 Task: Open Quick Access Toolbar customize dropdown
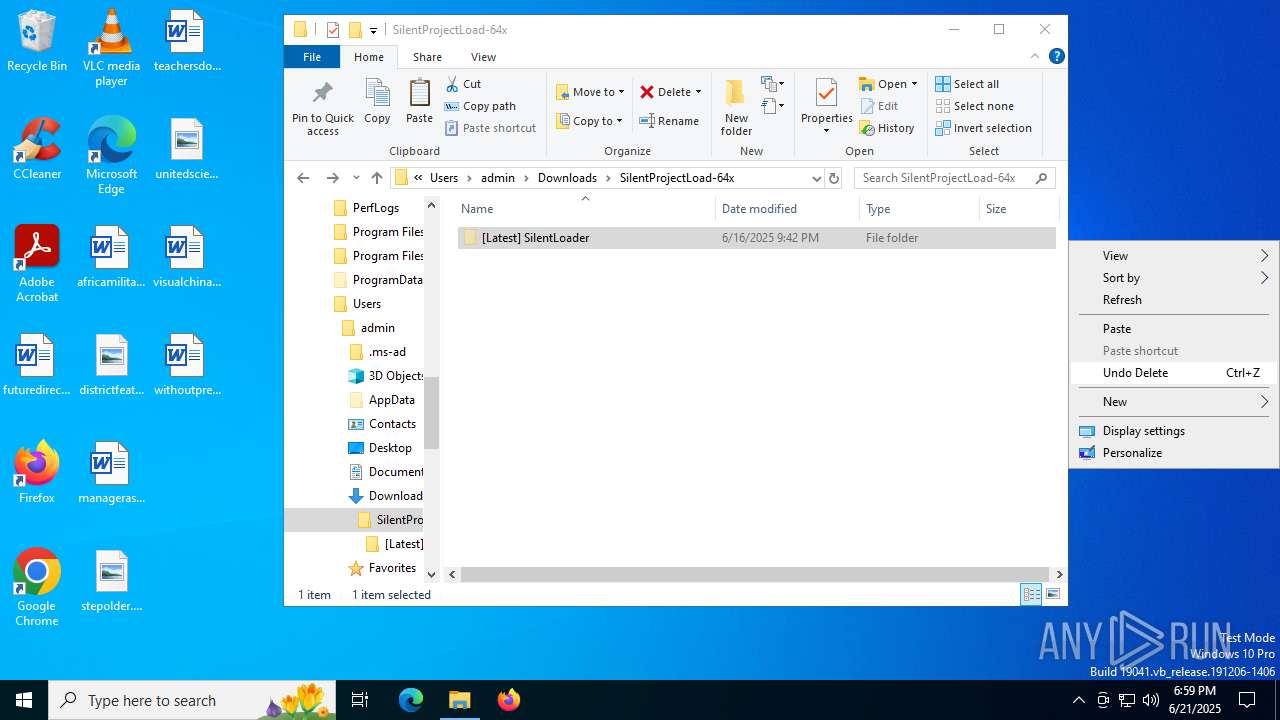(x=373, y=30)
